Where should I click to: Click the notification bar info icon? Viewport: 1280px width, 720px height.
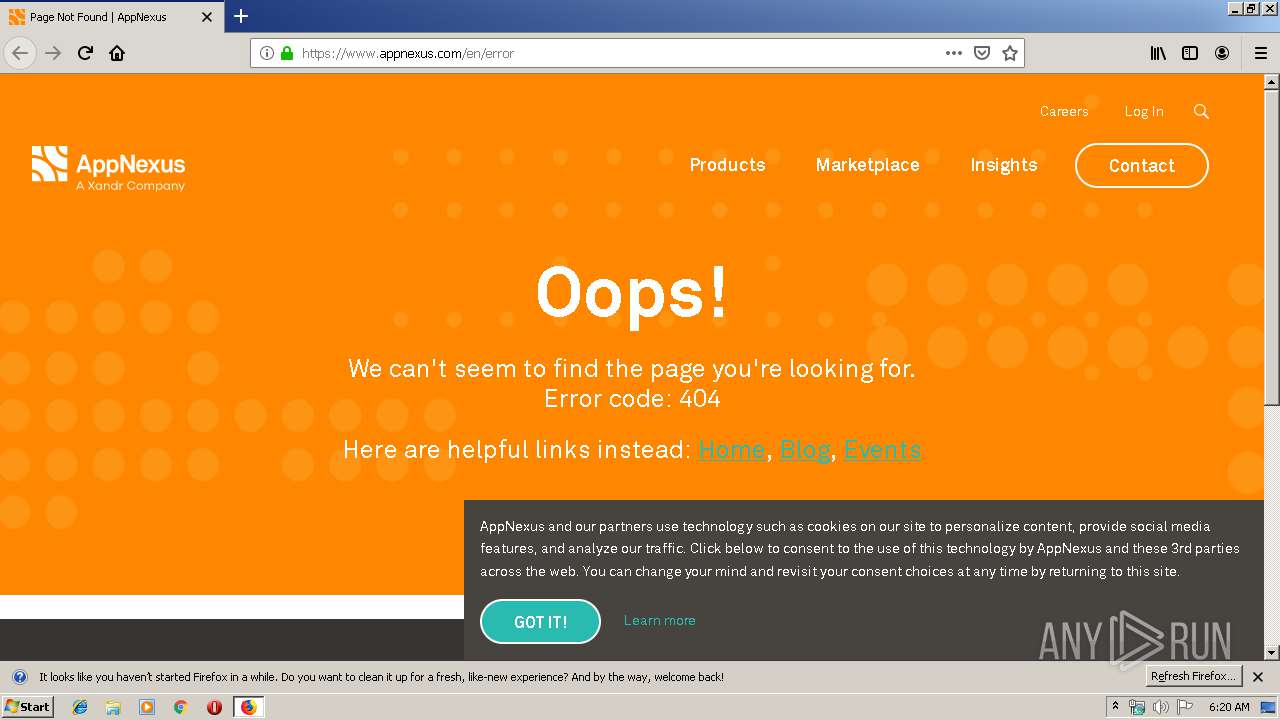click(19, 677)
